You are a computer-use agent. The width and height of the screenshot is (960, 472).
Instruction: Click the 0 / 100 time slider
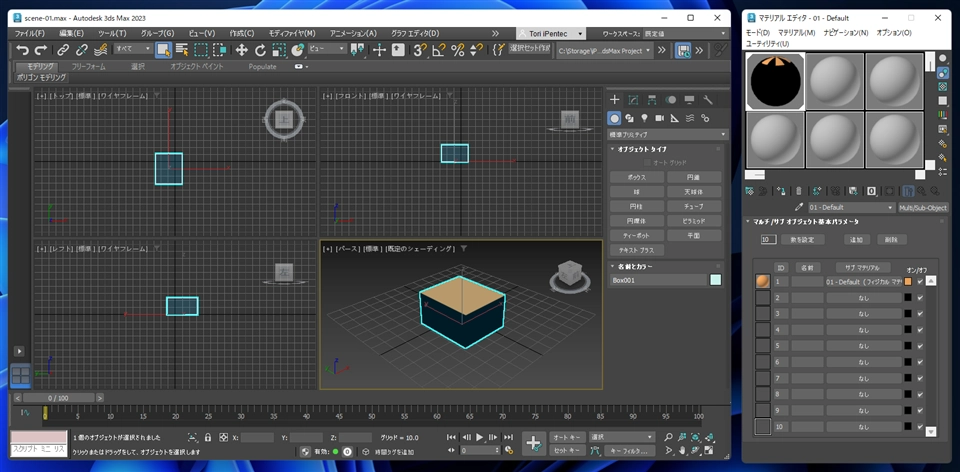[x=59, y=398]
